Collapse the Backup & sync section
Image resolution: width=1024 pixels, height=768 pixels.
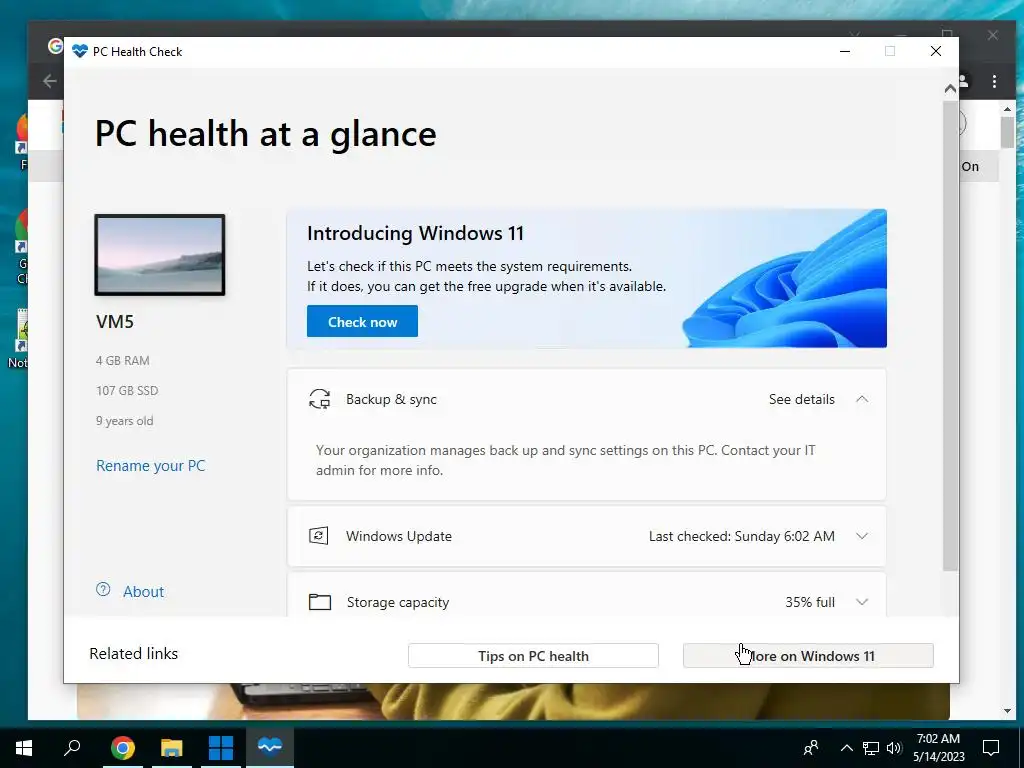pos(862,399)
